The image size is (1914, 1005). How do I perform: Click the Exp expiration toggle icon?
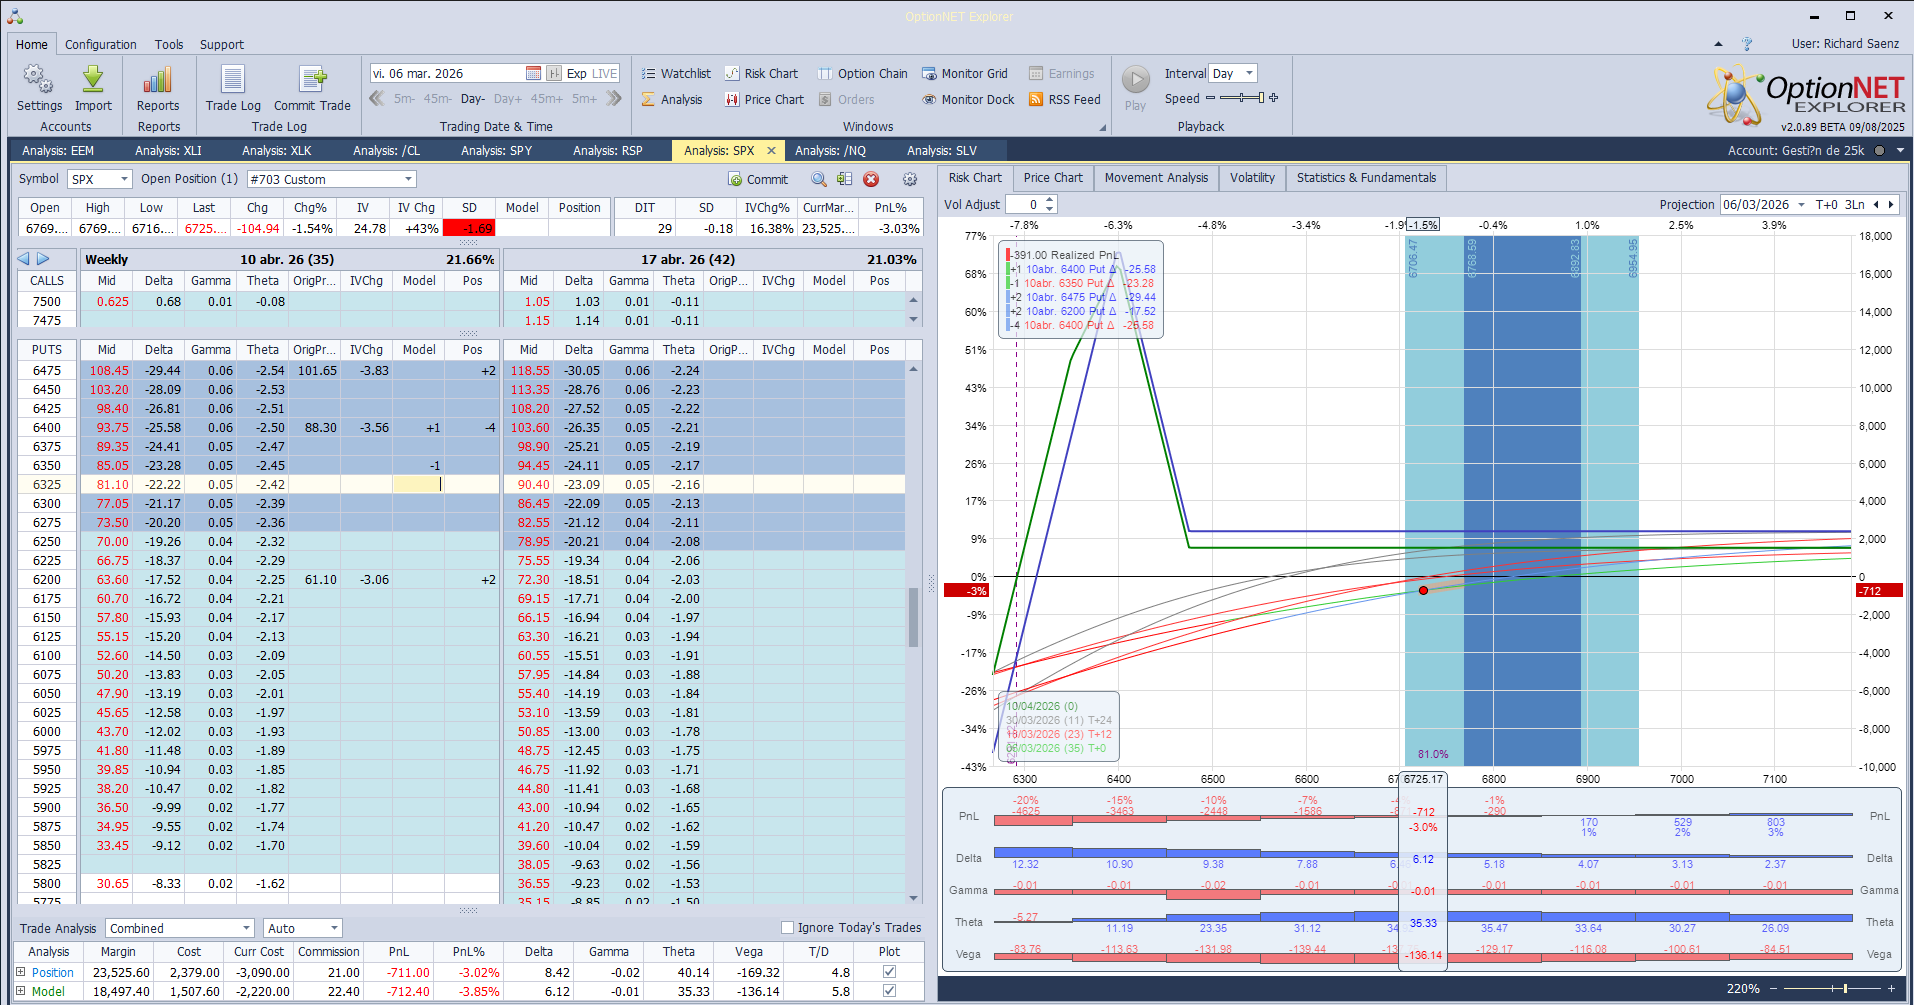554,73
